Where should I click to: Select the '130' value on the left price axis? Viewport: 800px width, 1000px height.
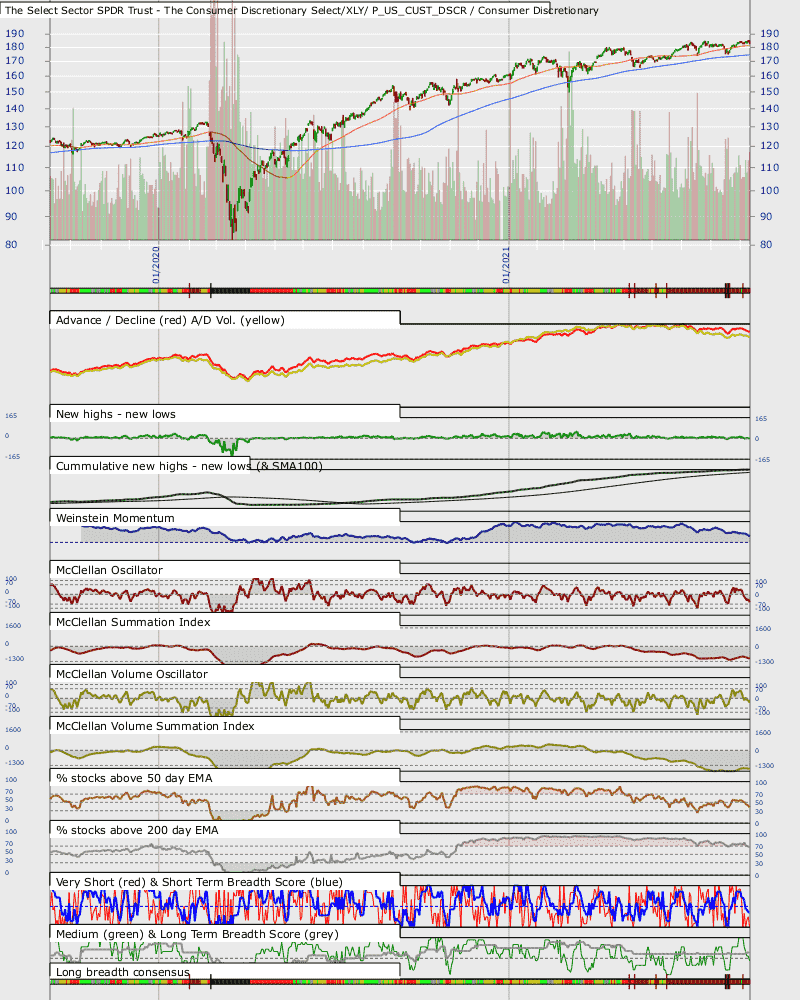coord(15,126)
